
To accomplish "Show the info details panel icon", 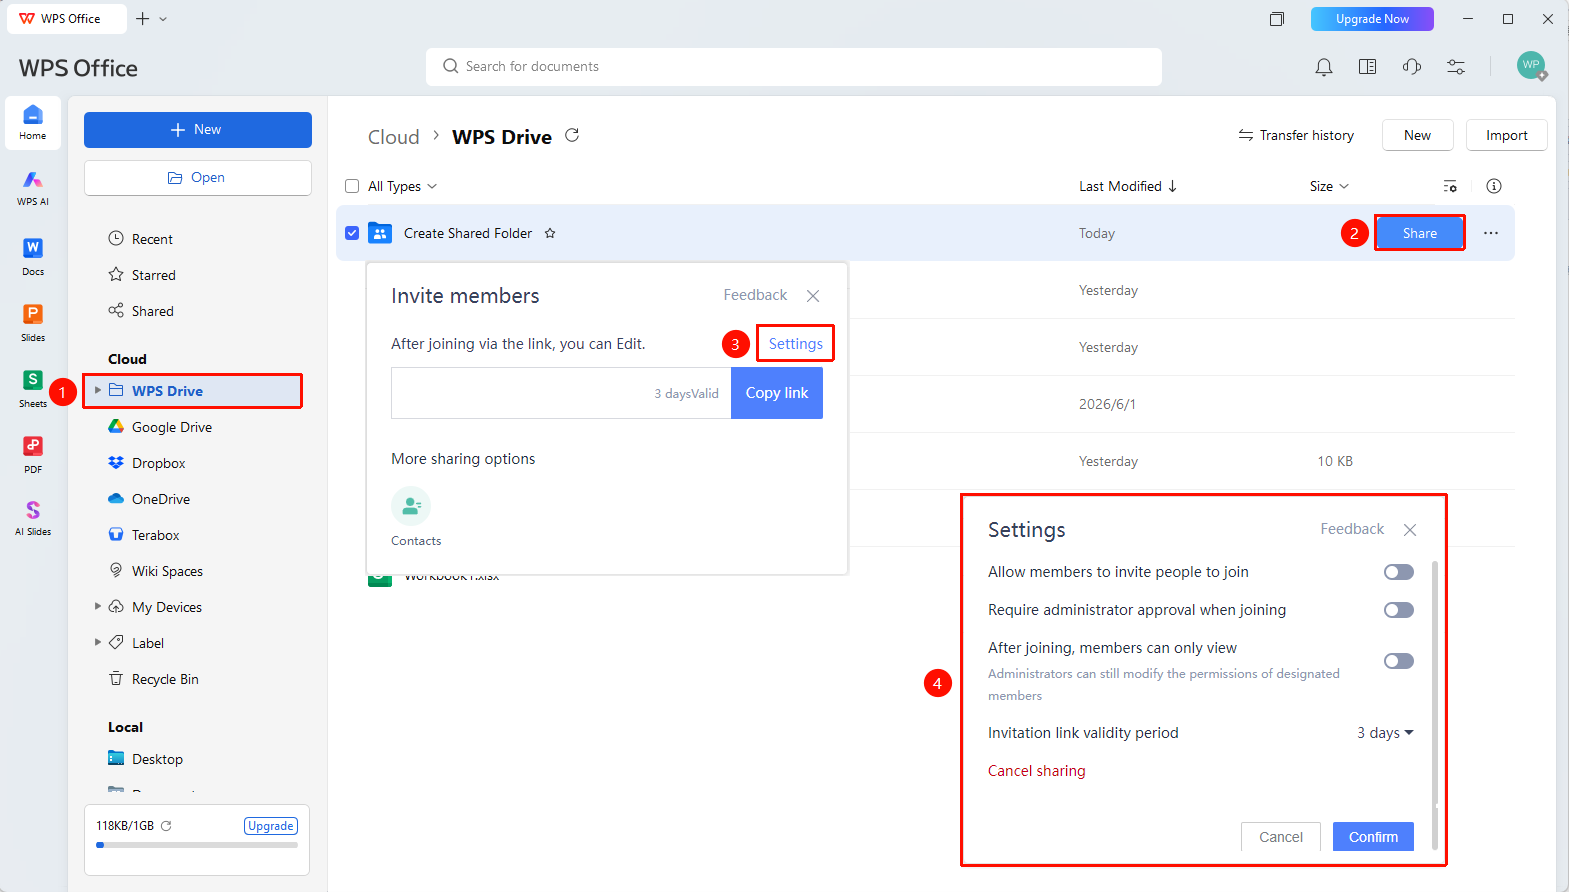I will (1494, 186).
